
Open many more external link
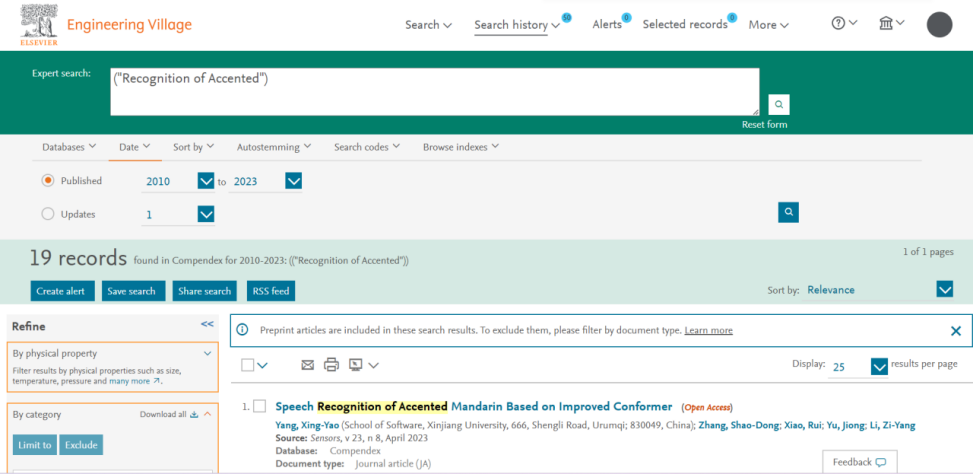[x=135, y=381]
